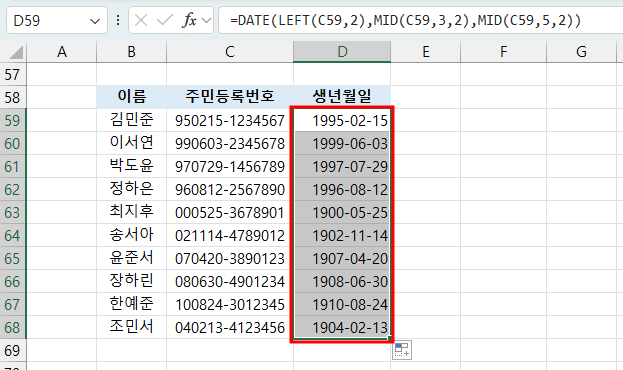Select row 63 header
Screen dimensions: 623x370
tap(13, 212)
